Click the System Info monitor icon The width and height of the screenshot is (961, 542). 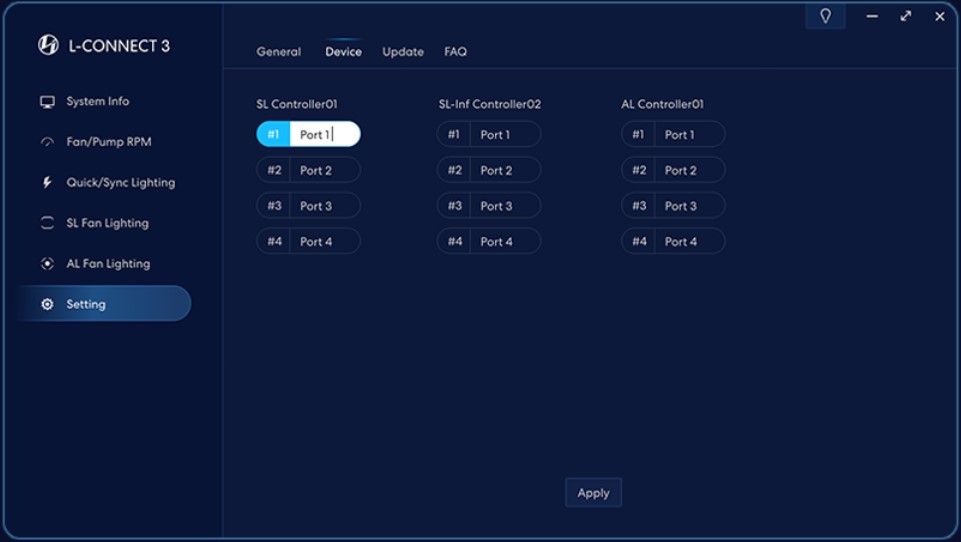coord(47,102)
